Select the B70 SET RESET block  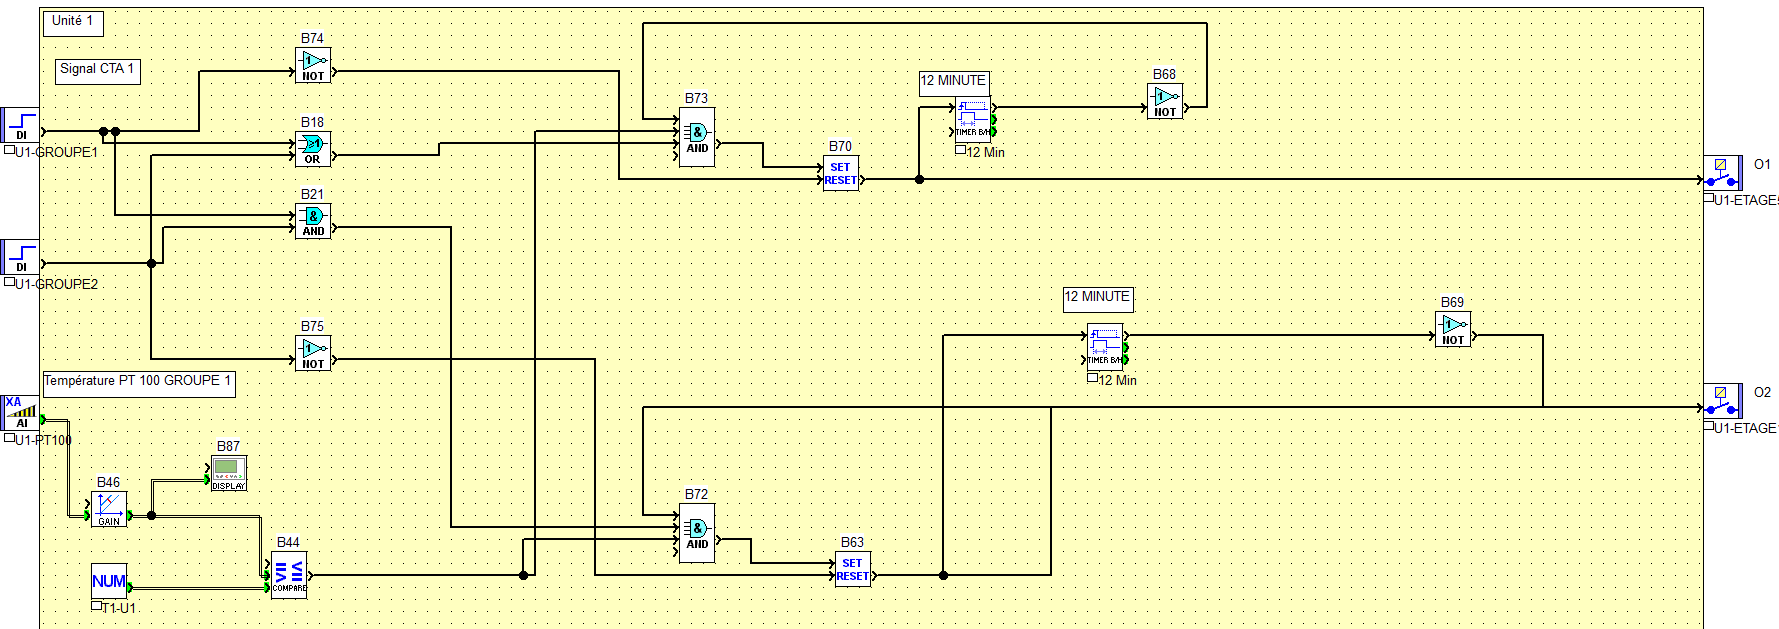point(840,173)
